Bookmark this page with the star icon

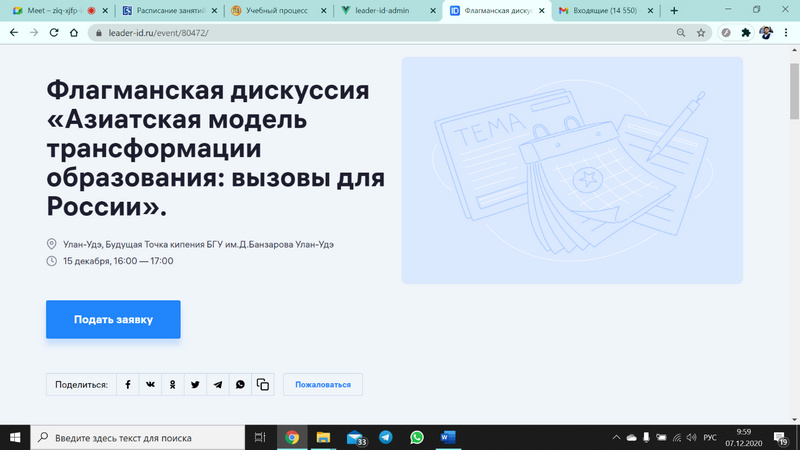(x=701, y=32)
